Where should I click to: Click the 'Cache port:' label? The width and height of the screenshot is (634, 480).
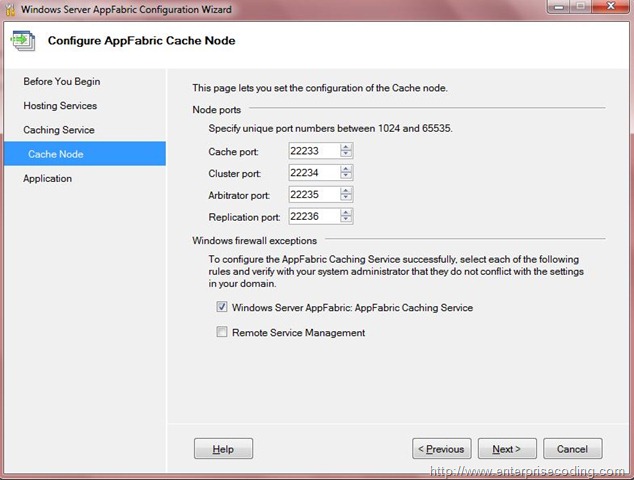[233, 152]
